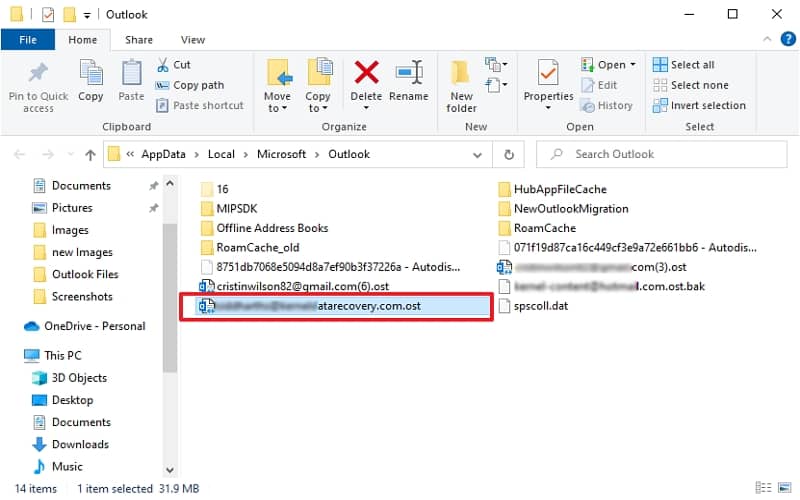Create a New folder from the ribbon
This screenshot has height=500, width=800.
pos(461,85)
